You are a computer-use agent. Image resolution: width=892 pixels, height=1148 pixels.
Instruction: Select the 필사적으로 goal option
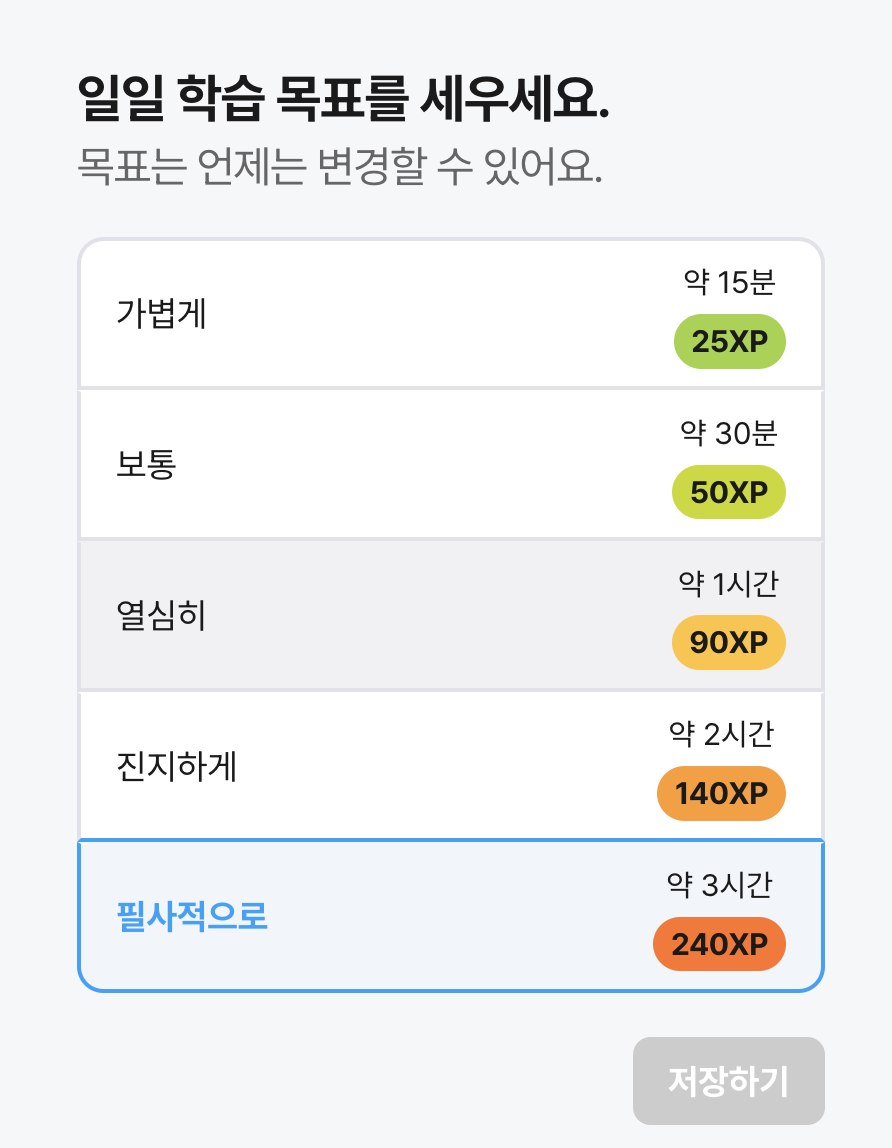coord(451,916)
